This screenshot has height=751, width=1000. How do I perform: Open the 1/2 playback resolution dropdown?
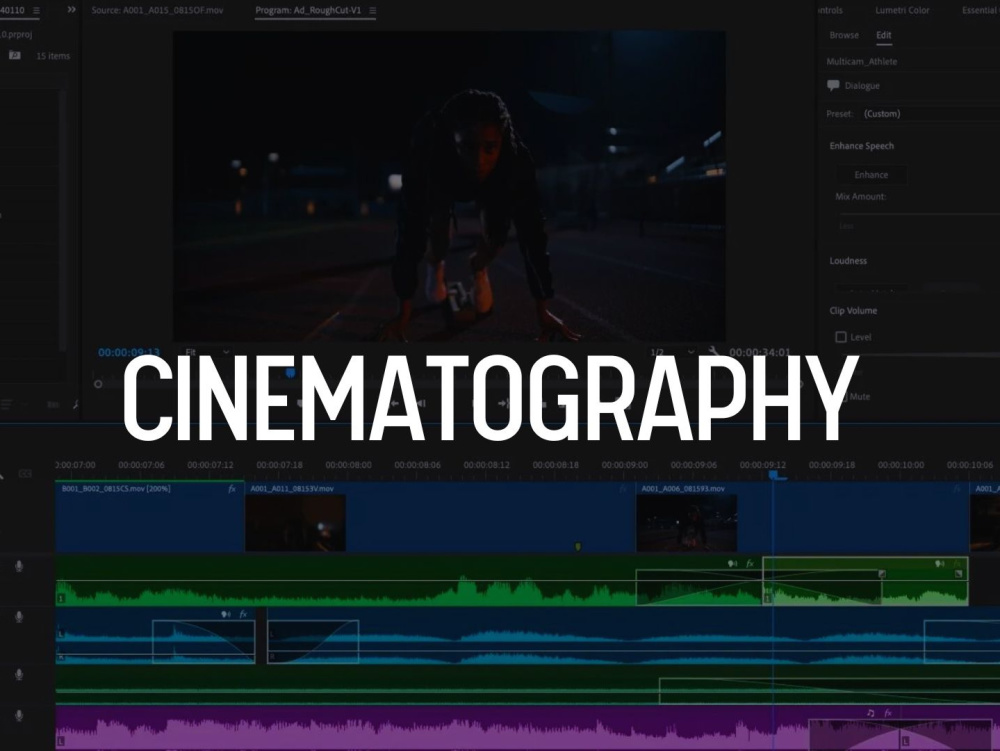point(672,352)
